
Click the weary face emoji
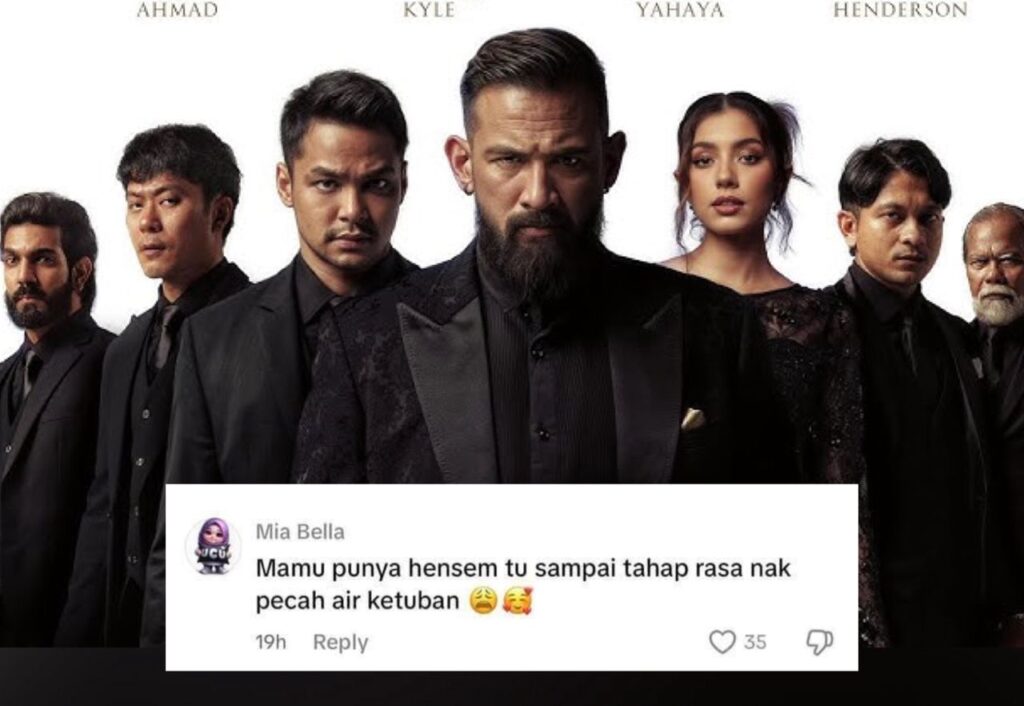click(483, 600)
